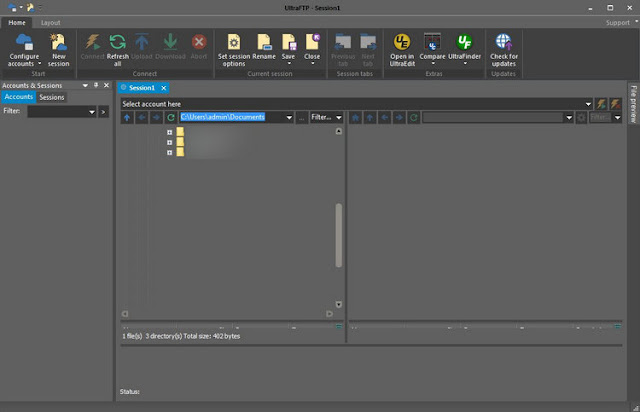Close the Session1 tab
The width and height of the screenshot is (640, 412).
[x=164, y=88]
